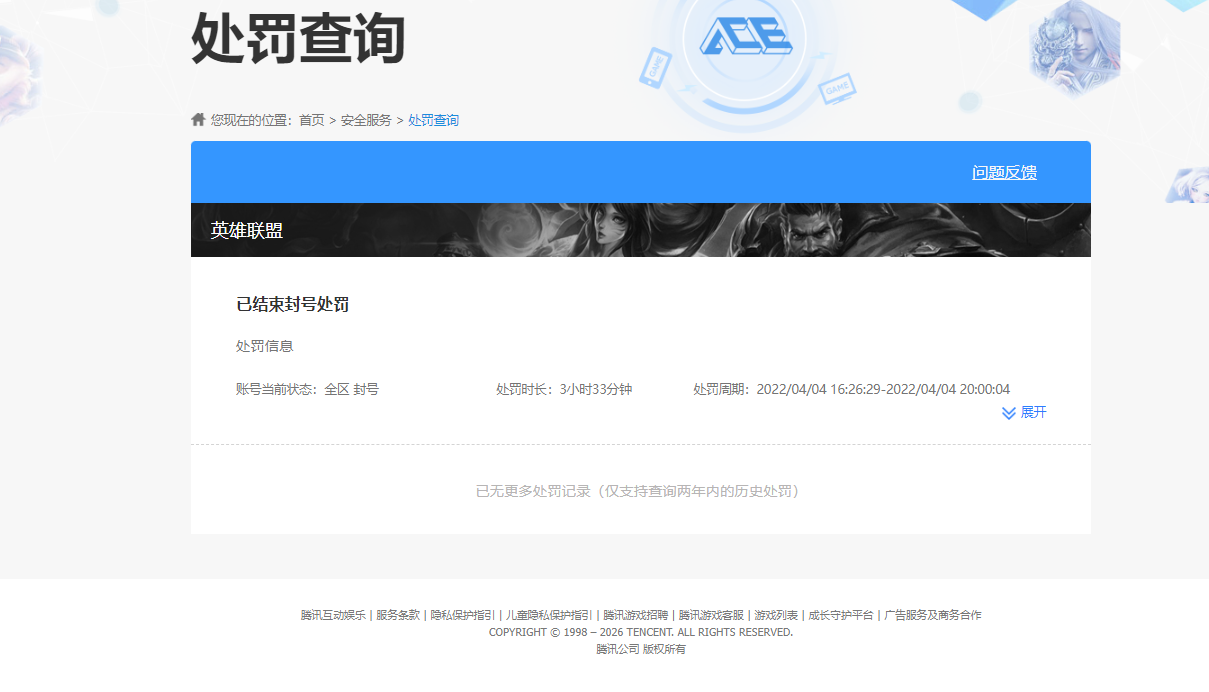Select the 处罚查询 breadcrumb link
This screenshot has height=692, width=1209.
434,120
